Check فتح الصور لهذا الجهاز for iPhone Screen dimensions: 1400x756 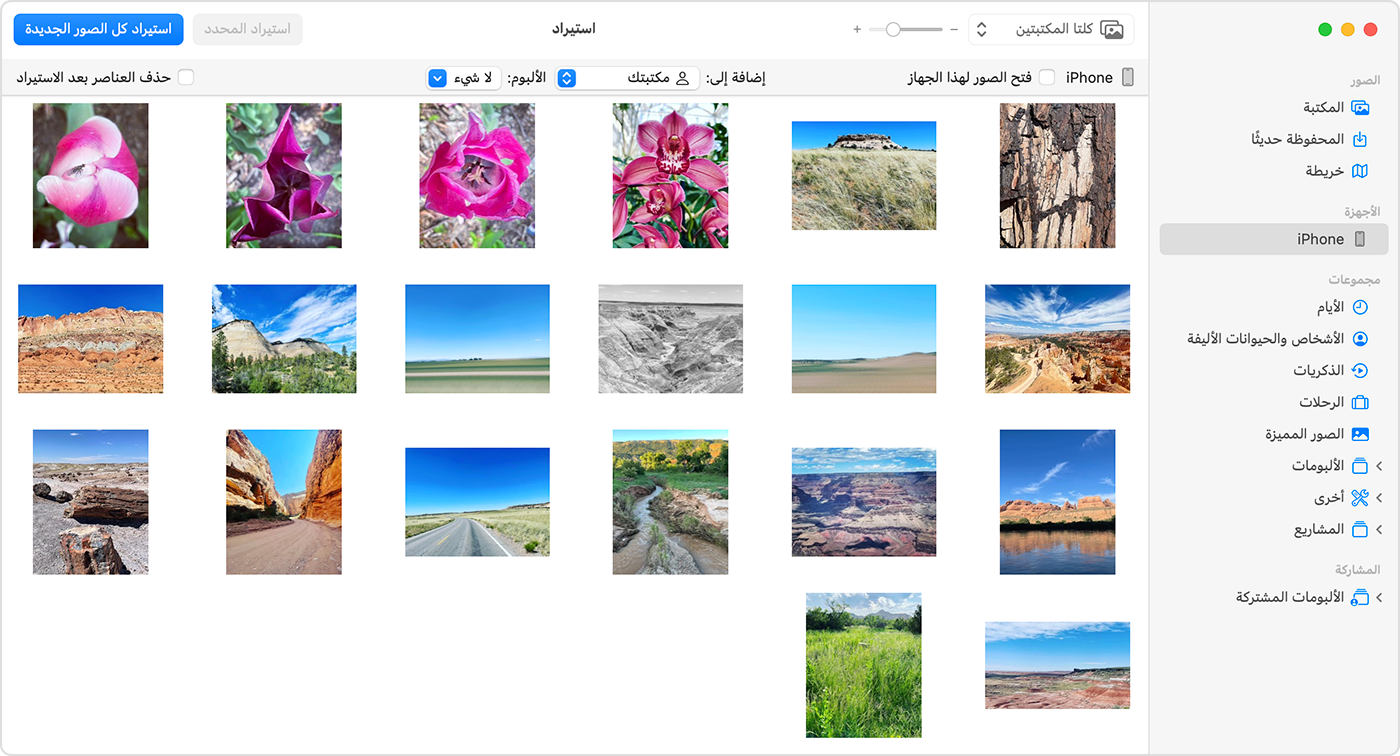click(x=1048, y=76)
